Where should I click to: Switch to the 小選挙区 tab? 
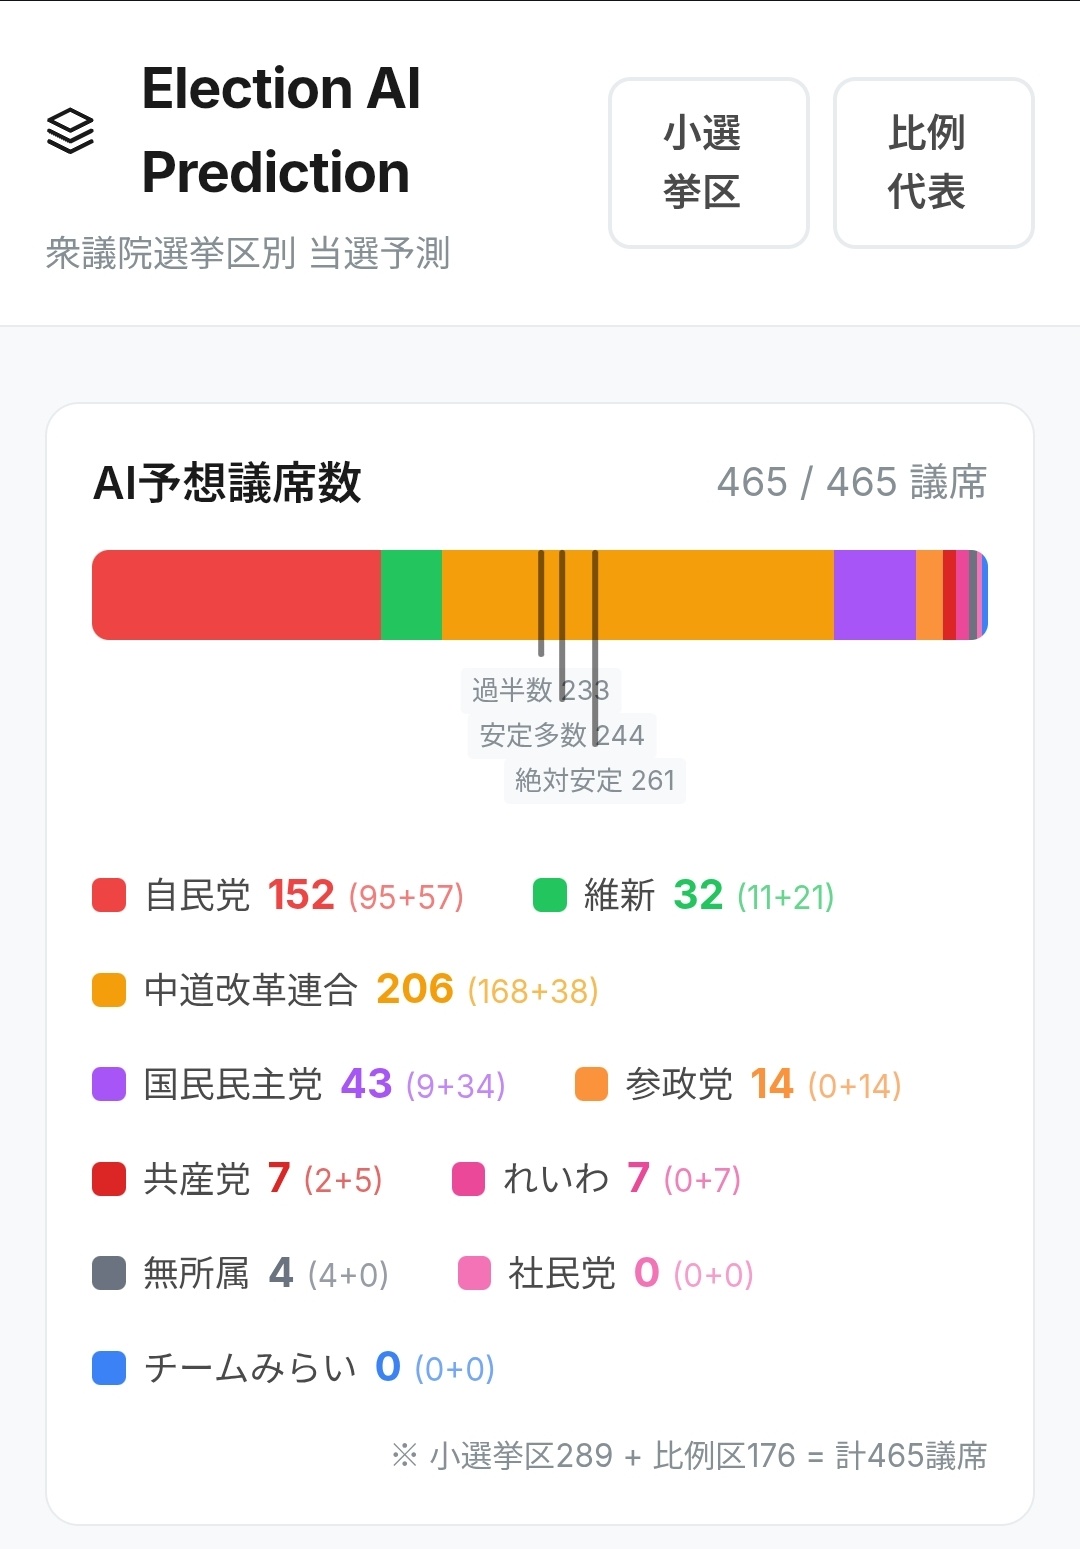[708, 163]
